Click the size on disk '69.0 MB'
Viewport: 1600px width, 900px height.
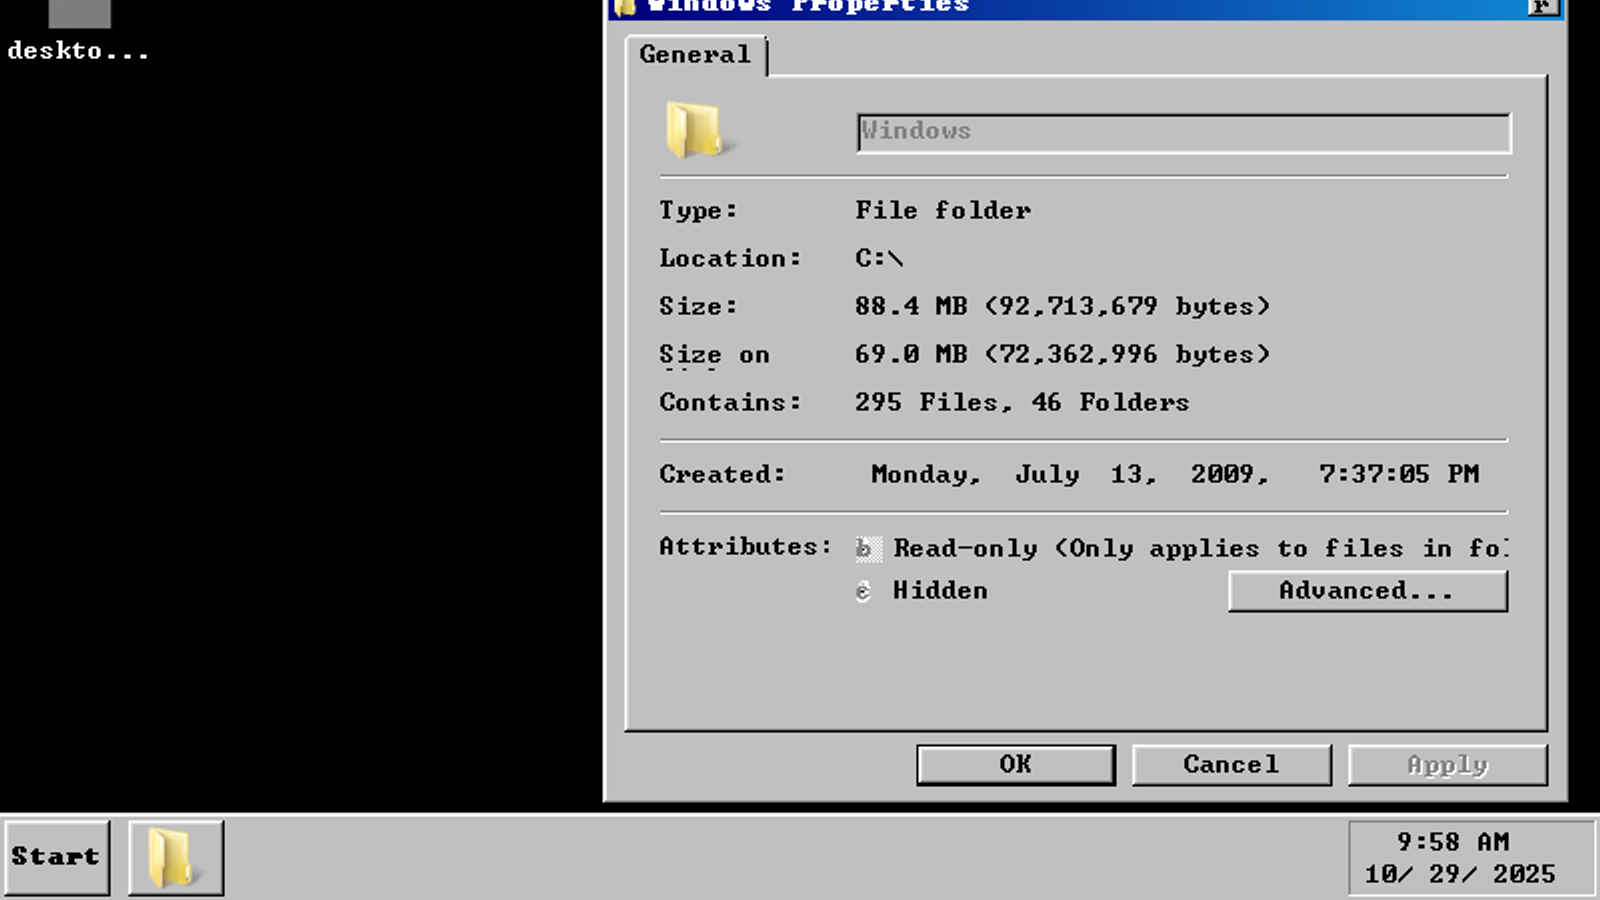(911, 354)
